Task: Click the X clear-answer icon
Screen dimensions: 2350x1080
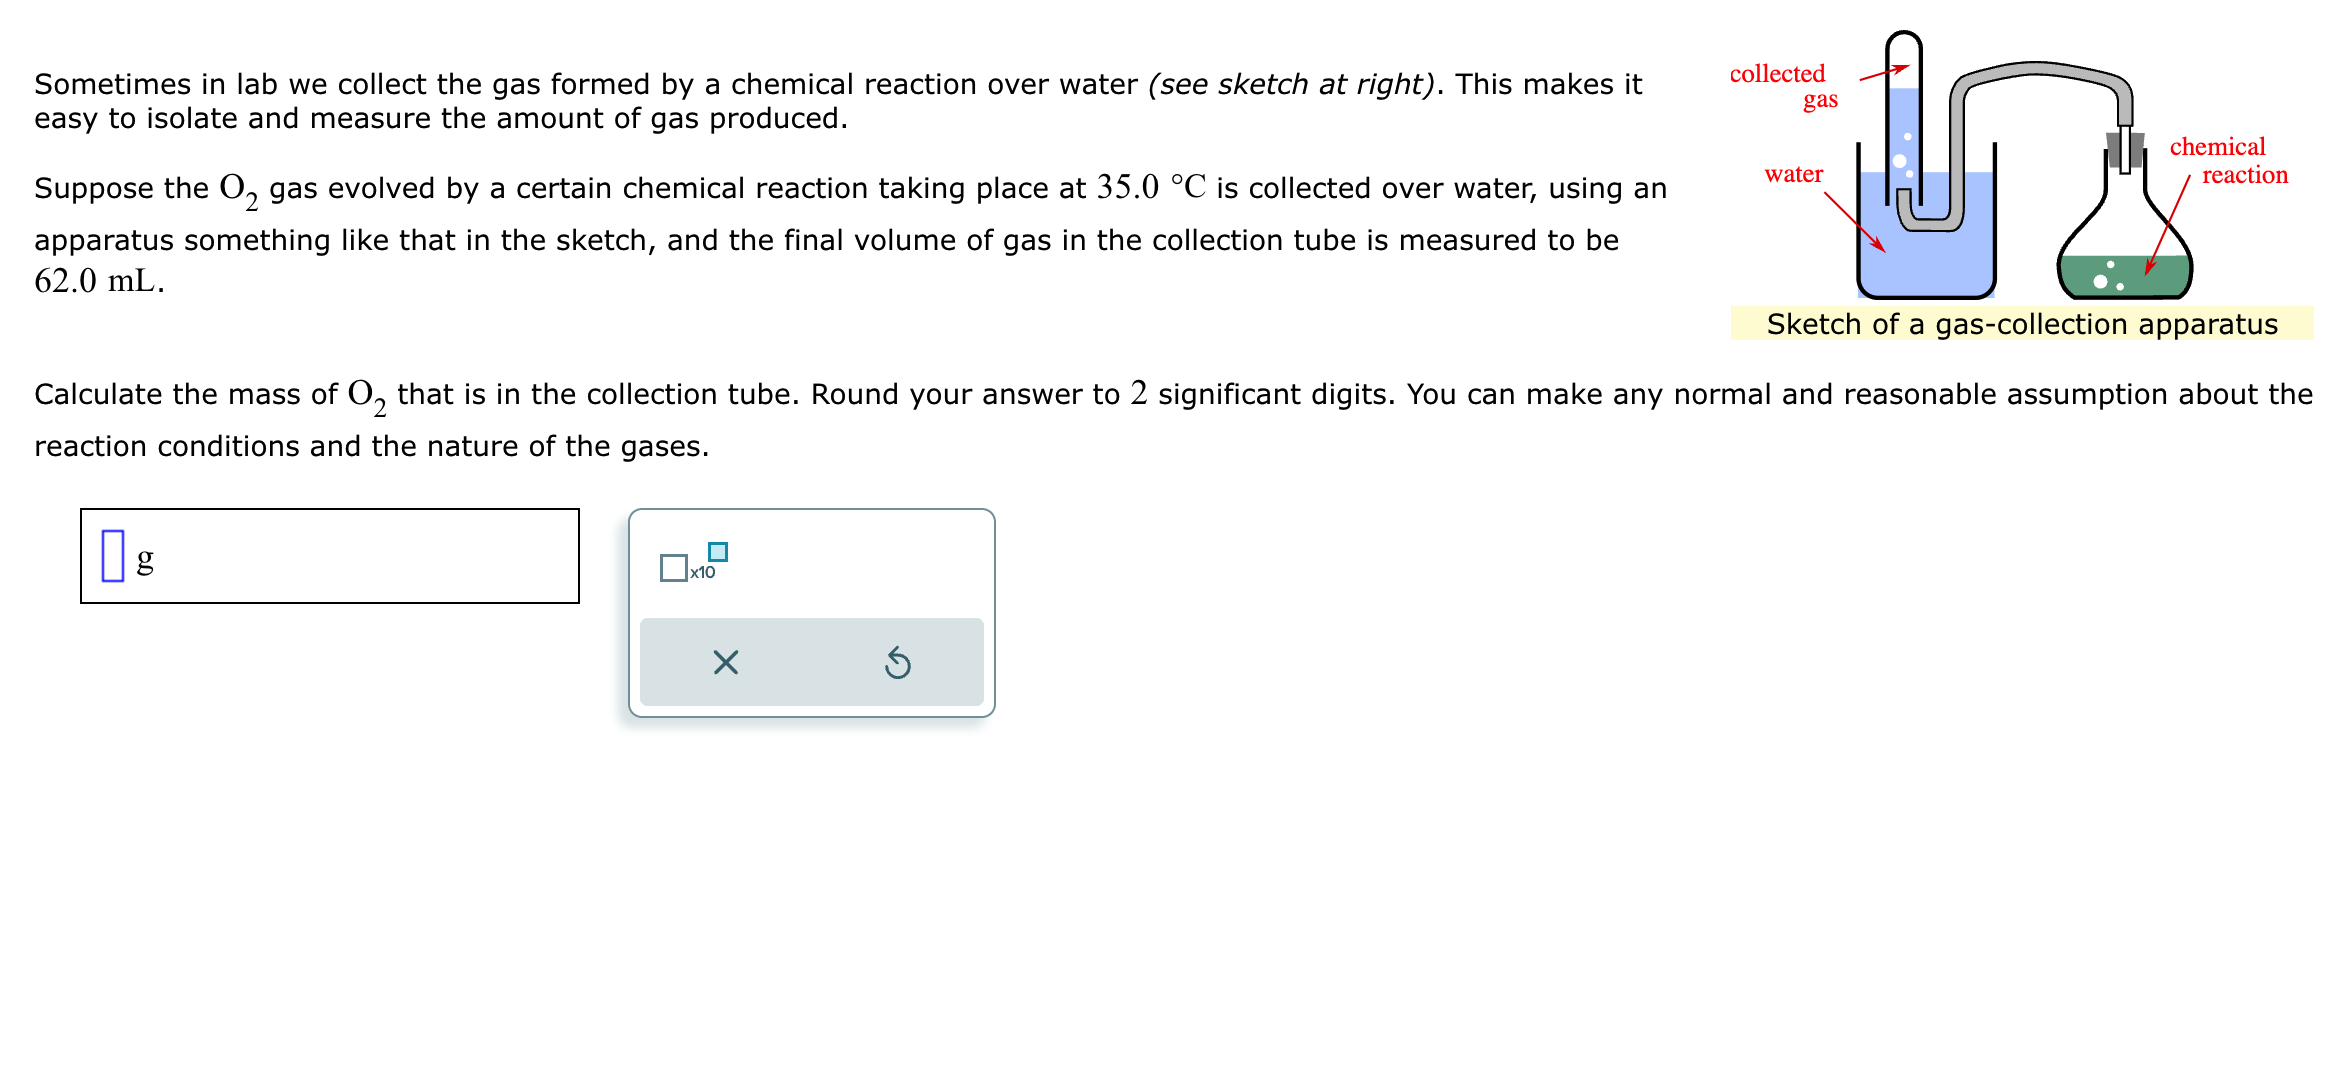Action: (727, 661)
